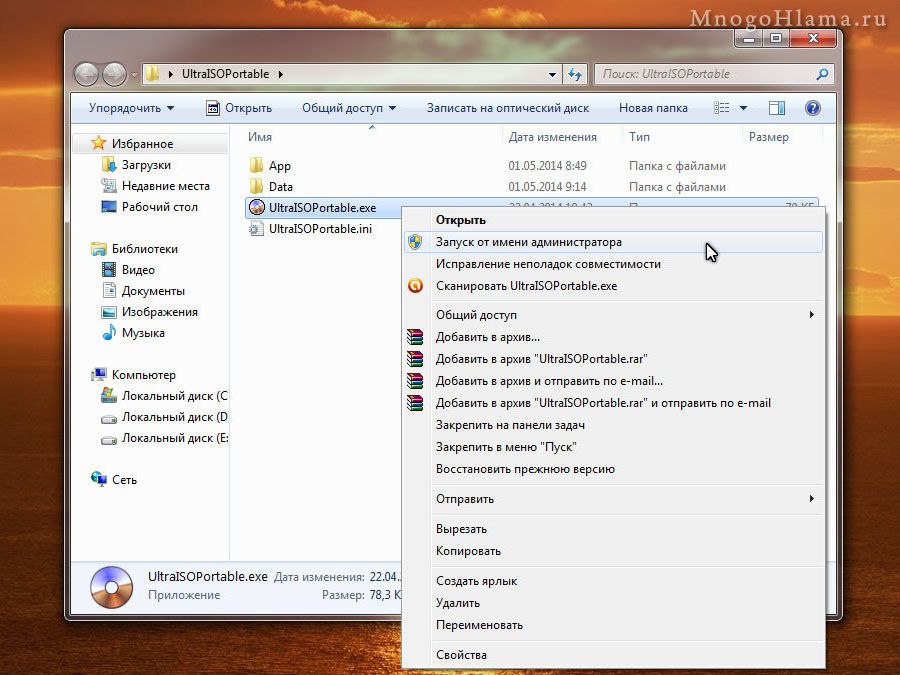Screen dimensions: 900x675
Task: Click the UltraISOPortable.ini file icon
Action: click(256, 229)
